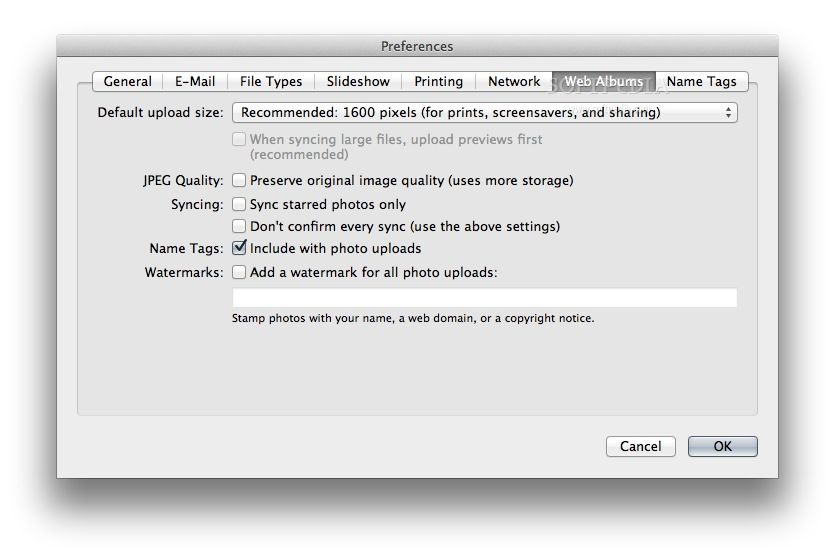Click the 'JPEG Quality:' label

(x=183, y=181)
